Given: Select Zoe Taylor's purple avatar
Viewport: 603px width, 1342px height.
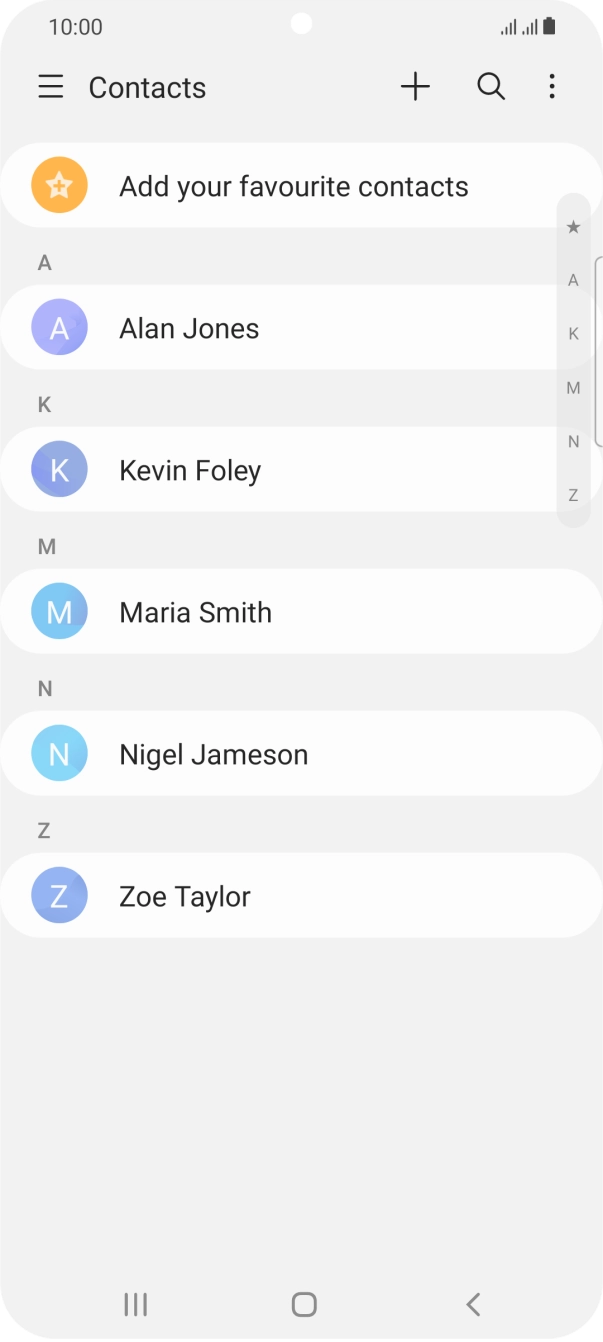Looking at the screenshot, I should (59, 895).
